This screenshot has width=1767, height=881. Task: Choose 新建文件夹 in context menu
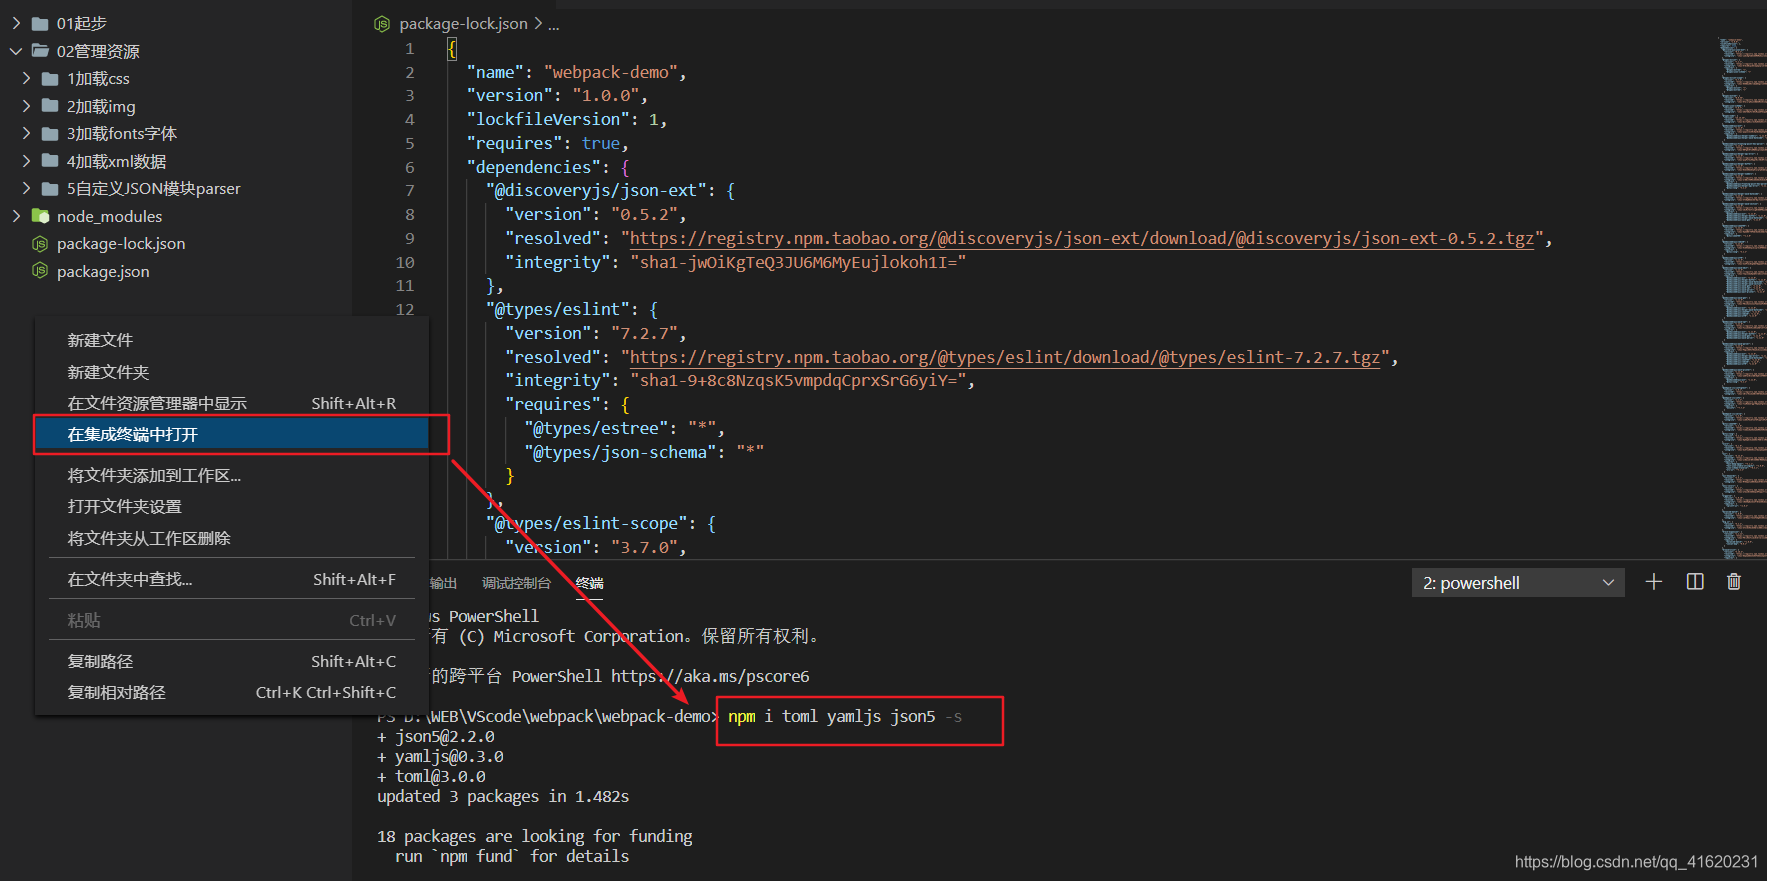232,372
